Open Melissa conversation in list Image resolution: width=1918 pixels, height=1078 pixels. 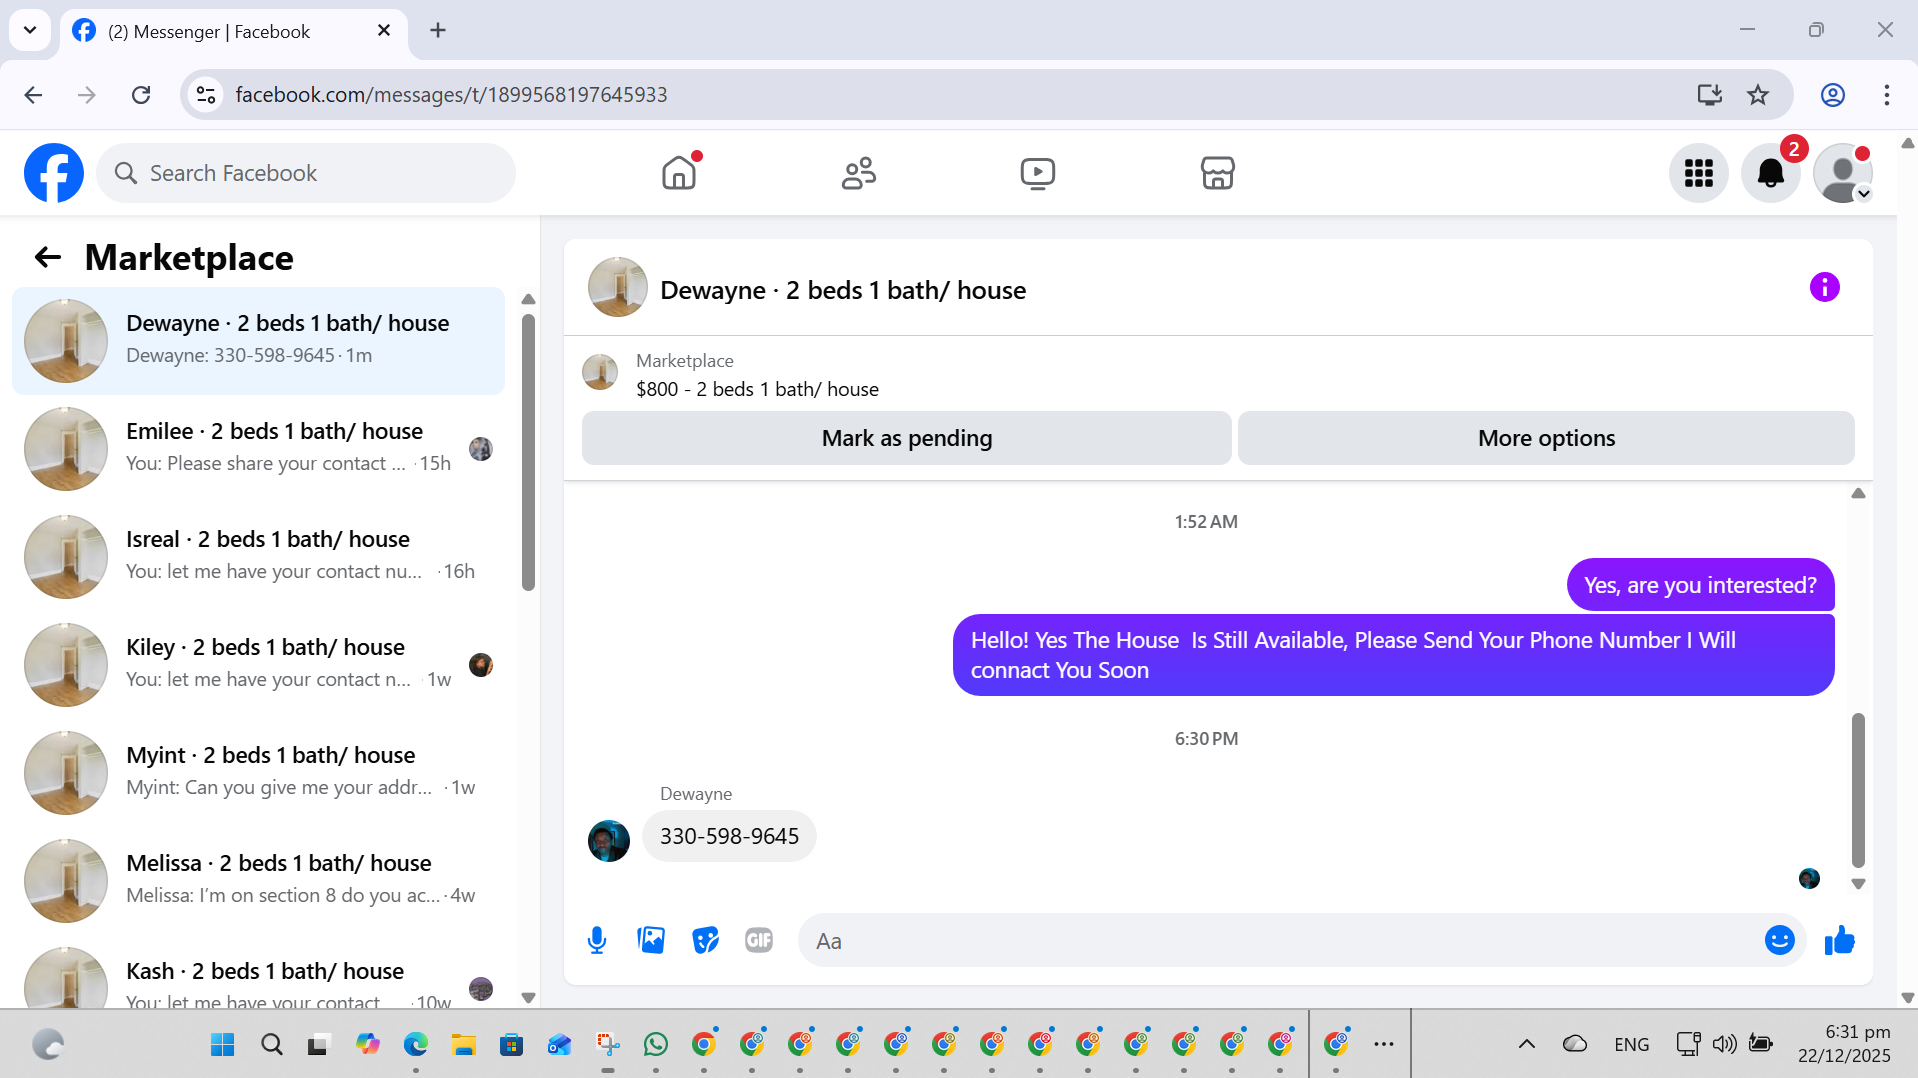tap(258, 881)
